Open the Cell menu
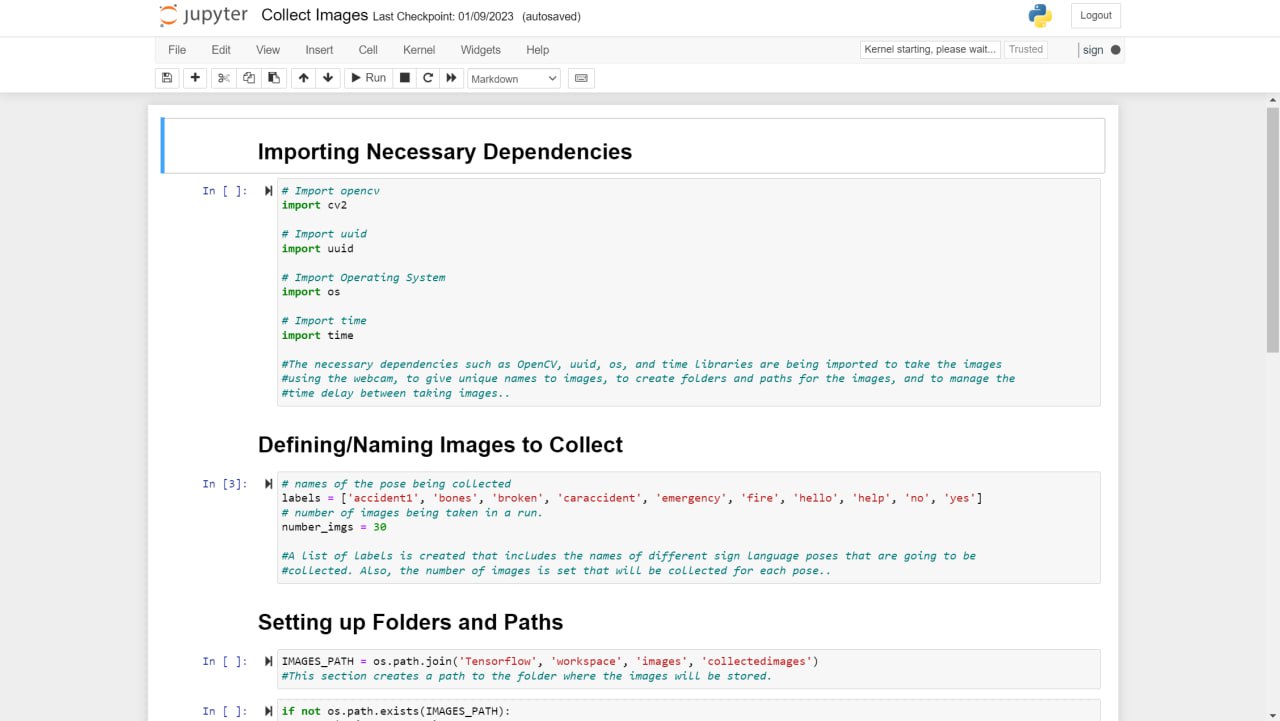The image size is (1280, 721). pos(368,50)
